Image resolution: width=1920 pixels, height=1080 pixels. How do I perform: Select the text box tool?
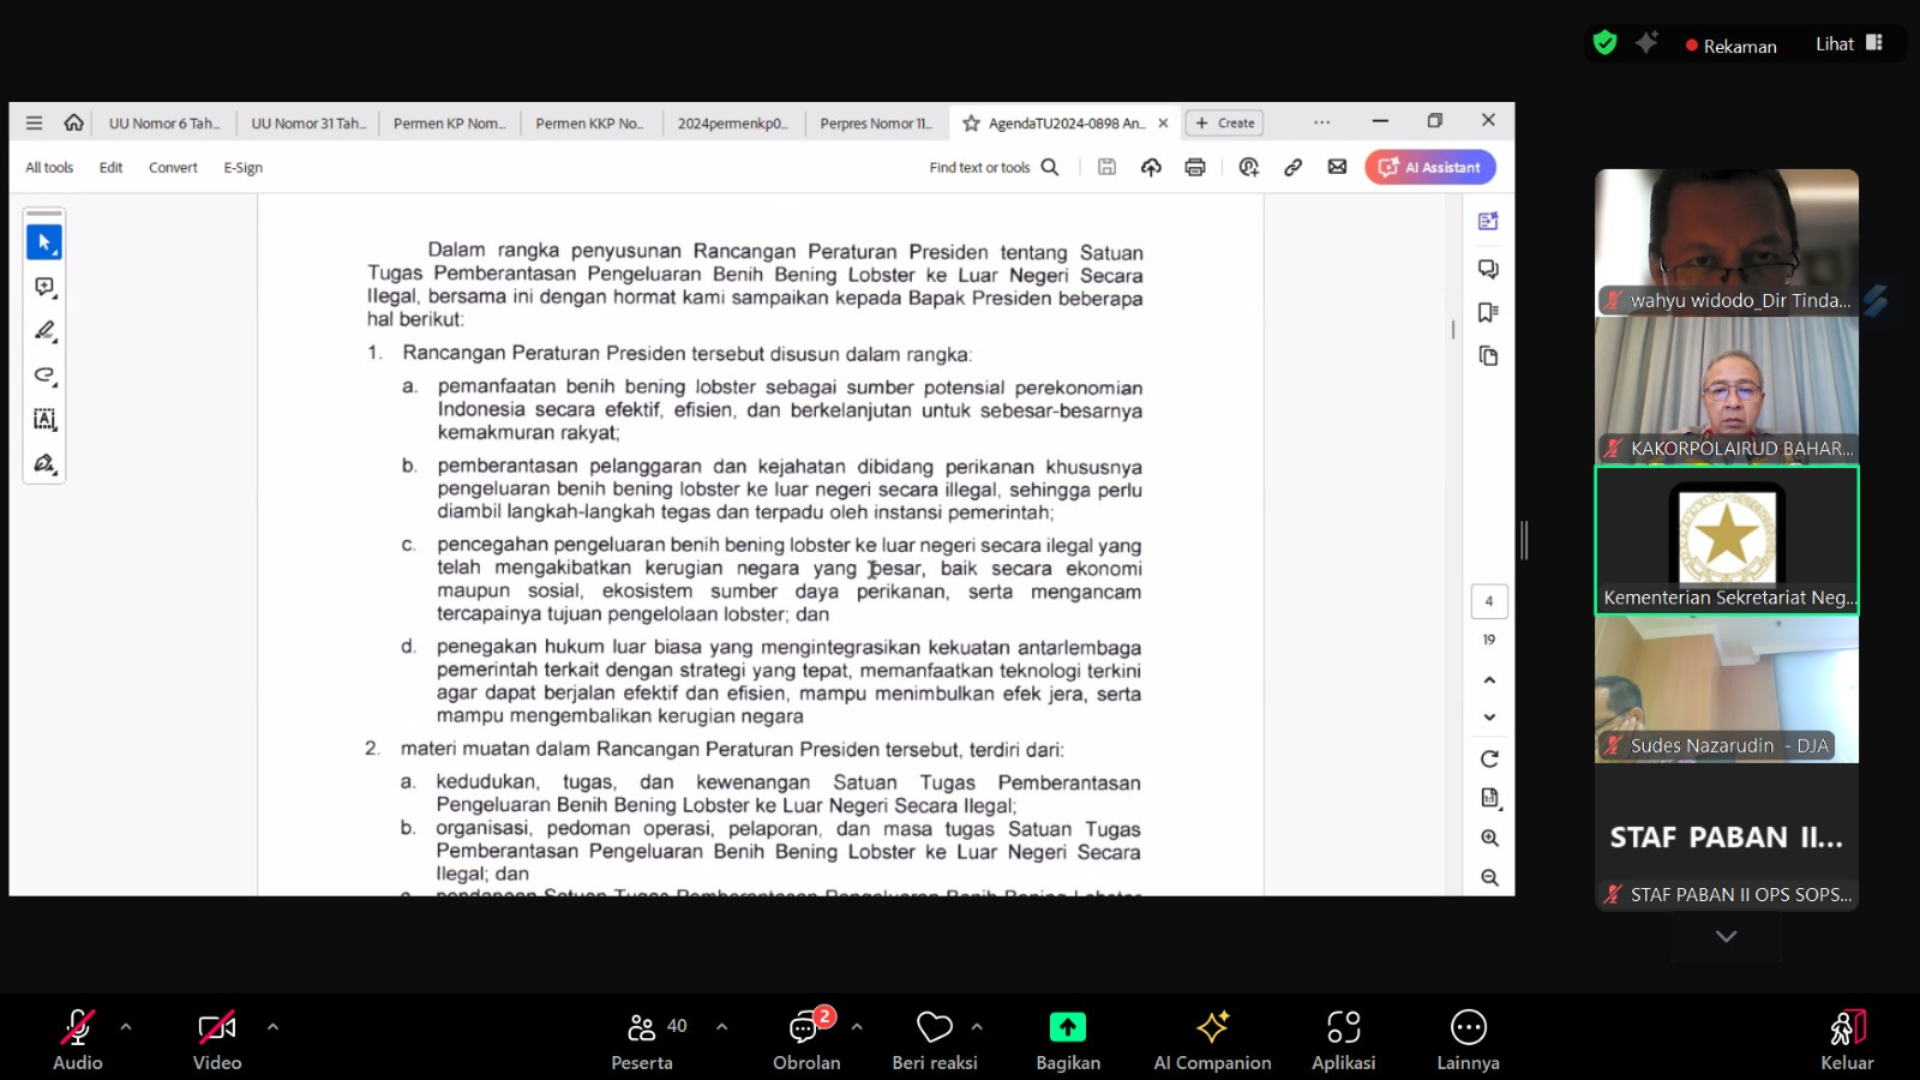click(44, 419)
